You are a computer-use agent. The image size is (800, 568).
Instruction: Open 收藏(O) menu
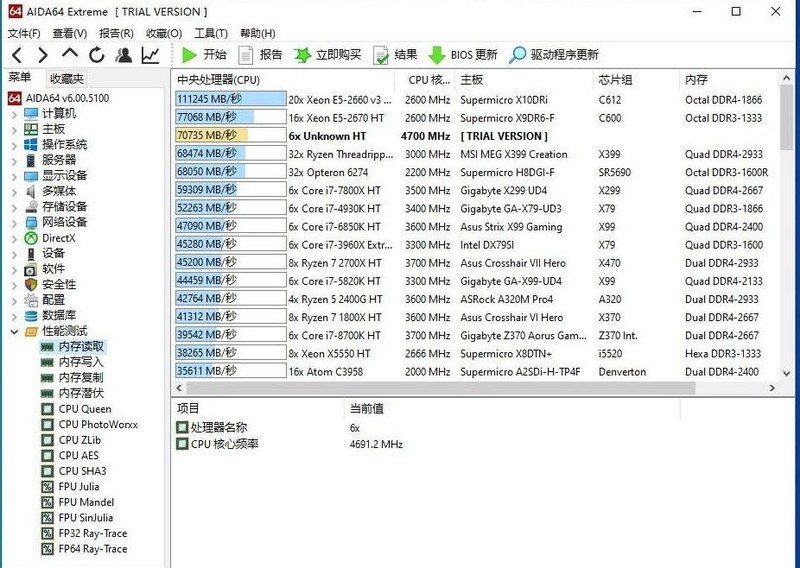164,34
